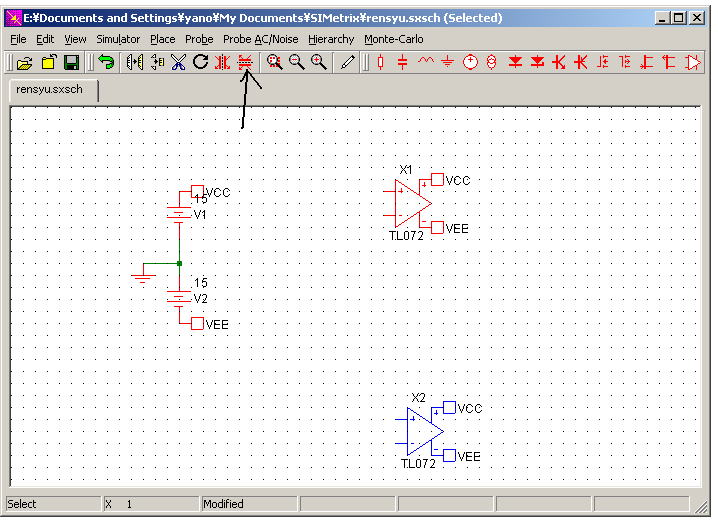Open a schematic with the folder icon
This screenshot has width=718, height=522.
point(25,62)
